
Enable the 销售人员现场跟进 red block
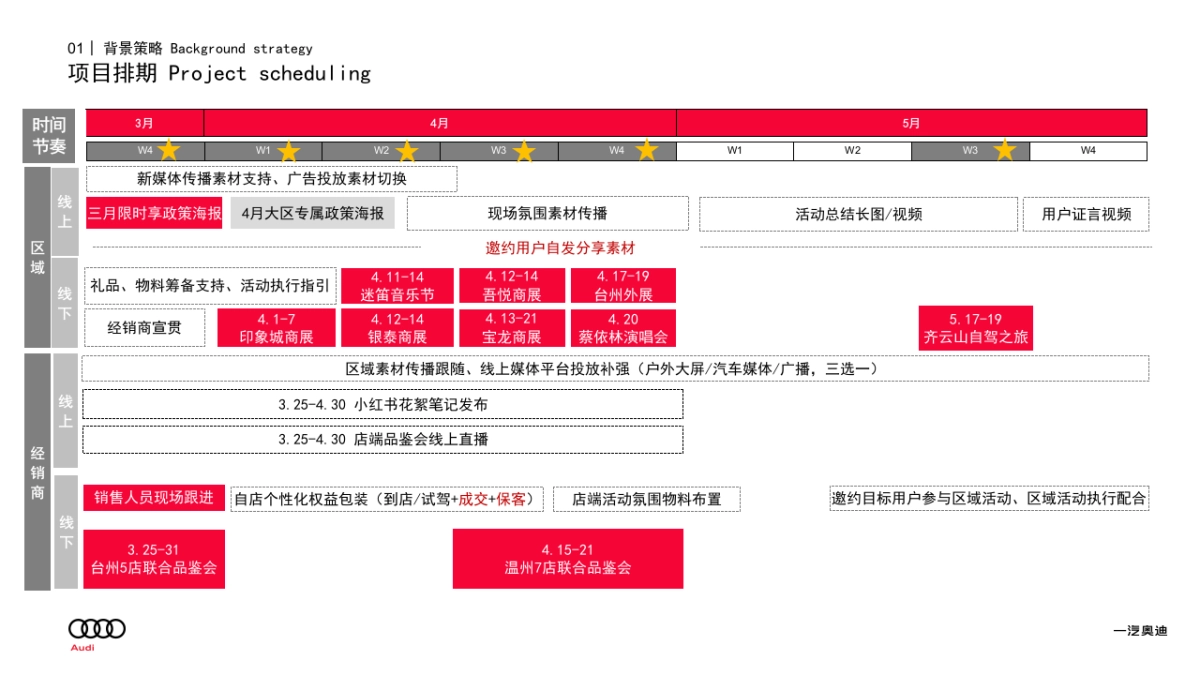pyautogui.click(x=152, y=498)
